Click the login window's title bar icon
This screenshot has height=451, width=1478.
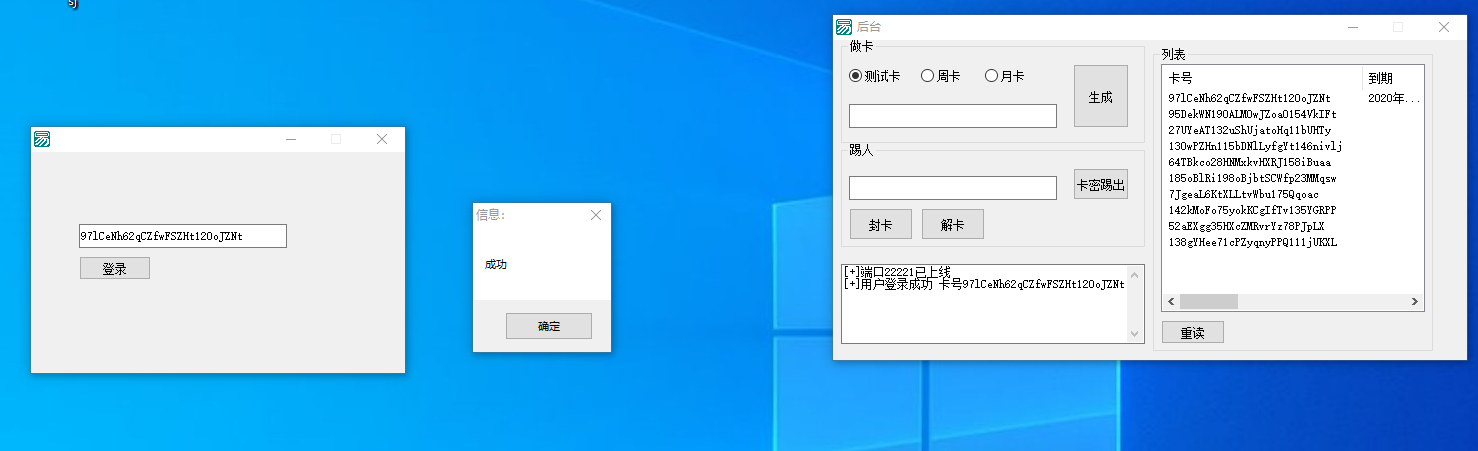point(42,139)
